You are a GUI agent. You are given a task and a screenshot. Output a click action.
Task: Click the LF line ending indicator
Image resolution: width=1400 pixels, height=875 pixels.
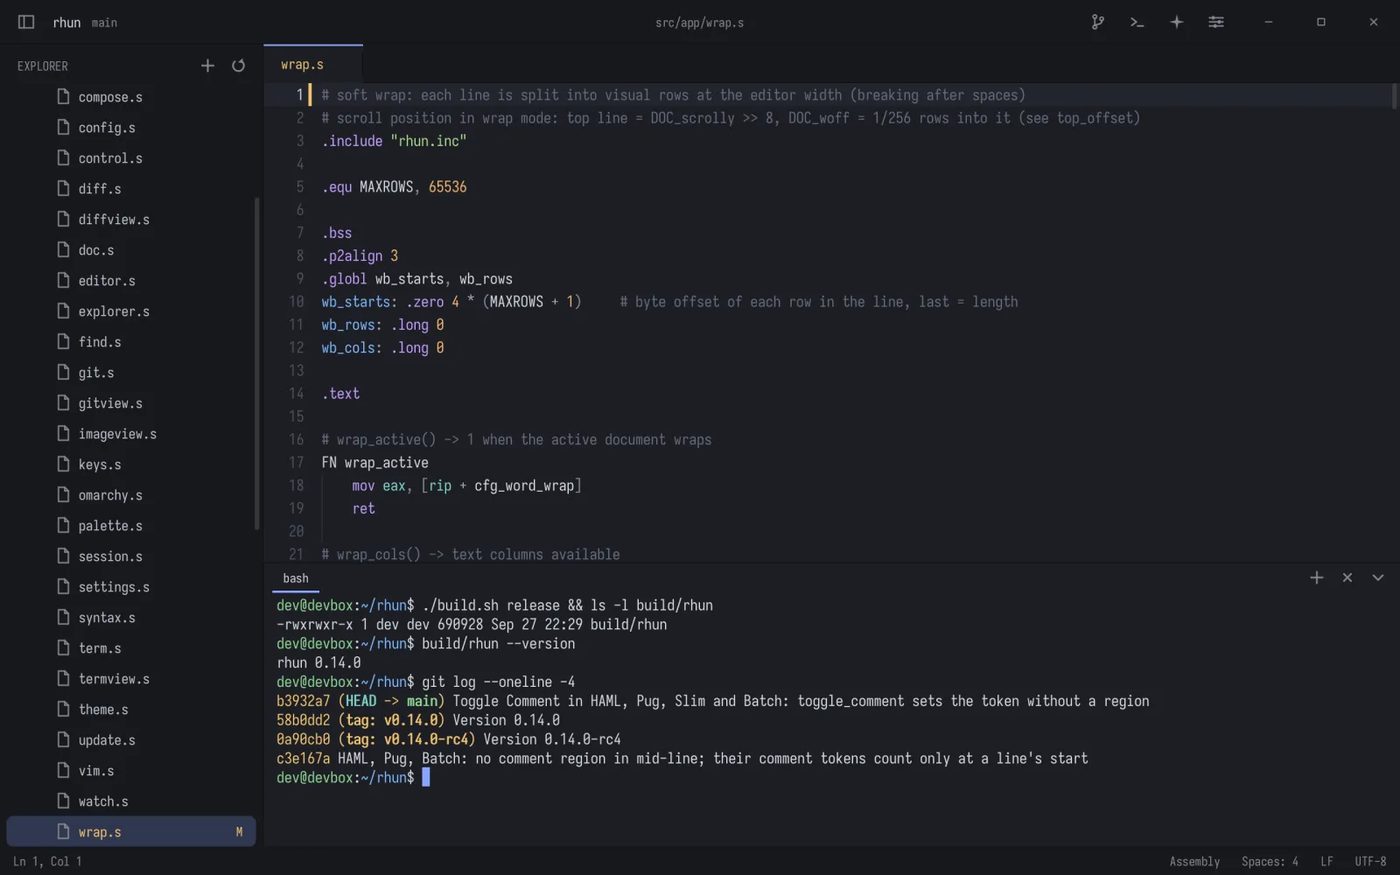(1327, 861)
